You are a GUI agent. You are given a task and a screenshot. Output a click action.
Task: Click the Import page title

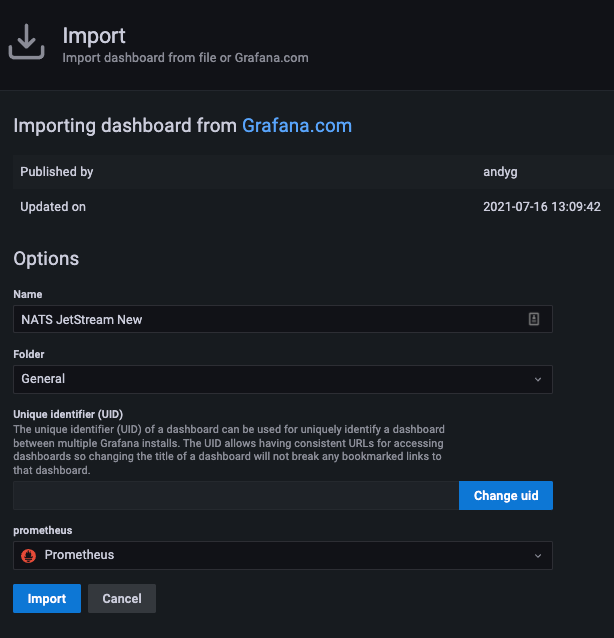(94, 36)
